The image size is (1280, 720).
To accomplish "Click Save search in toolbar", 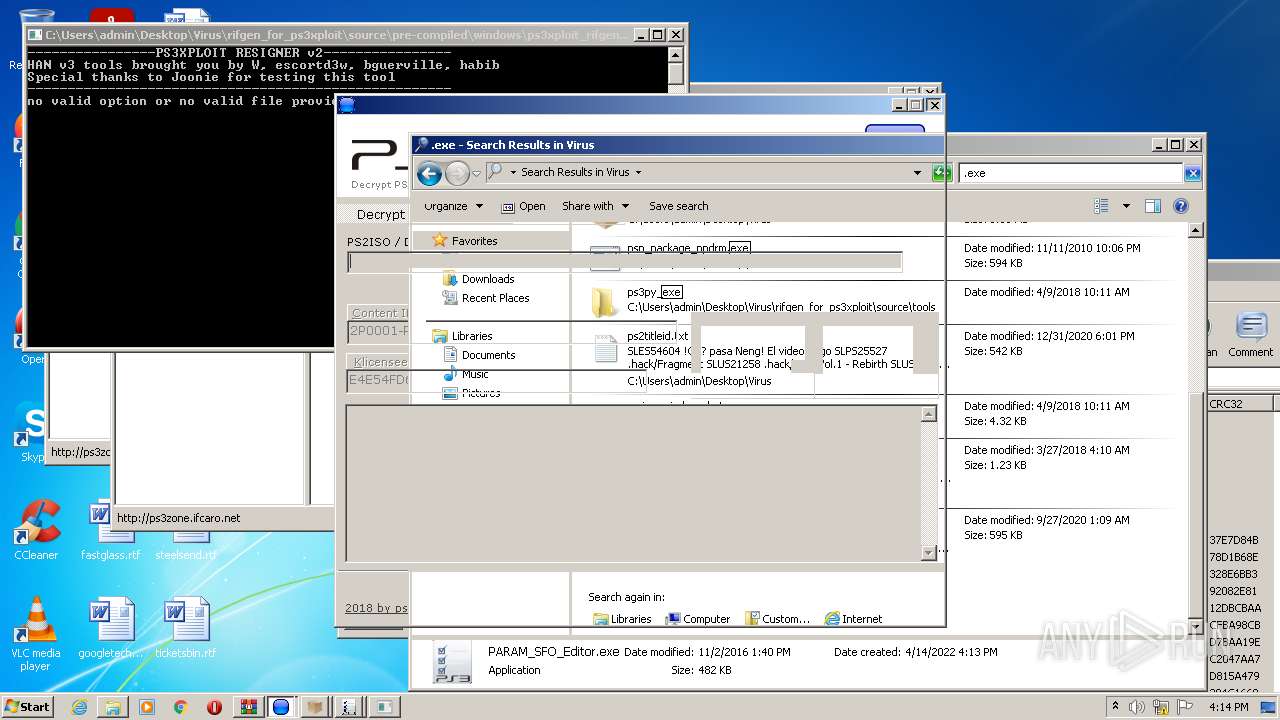I will pyautogui.click(x=678, y=206).
